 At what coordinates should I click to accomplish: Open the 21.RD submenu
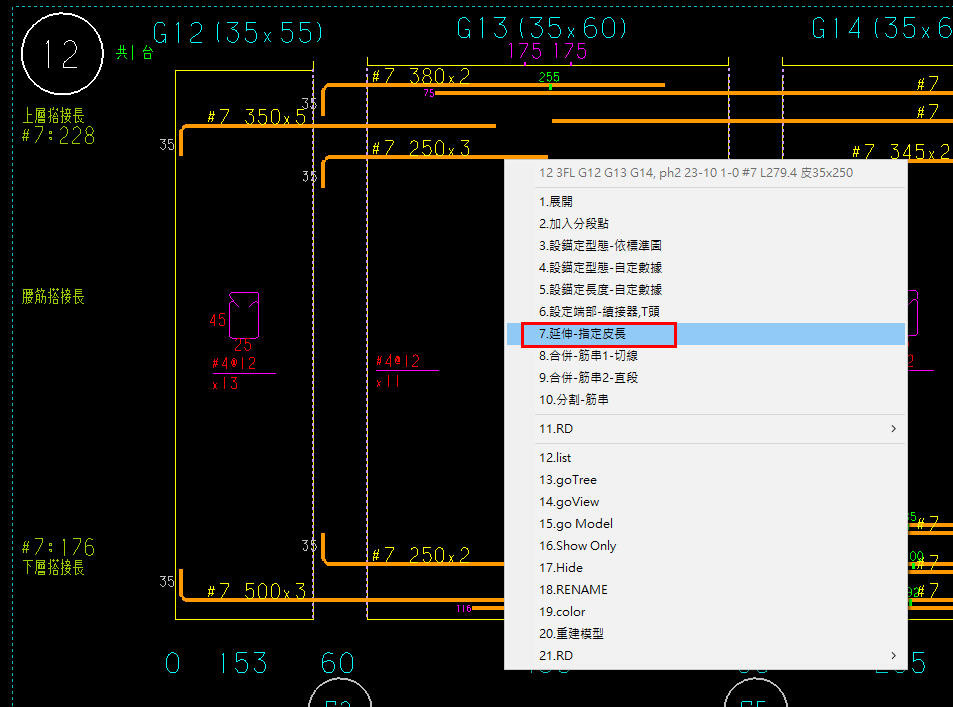706,655
